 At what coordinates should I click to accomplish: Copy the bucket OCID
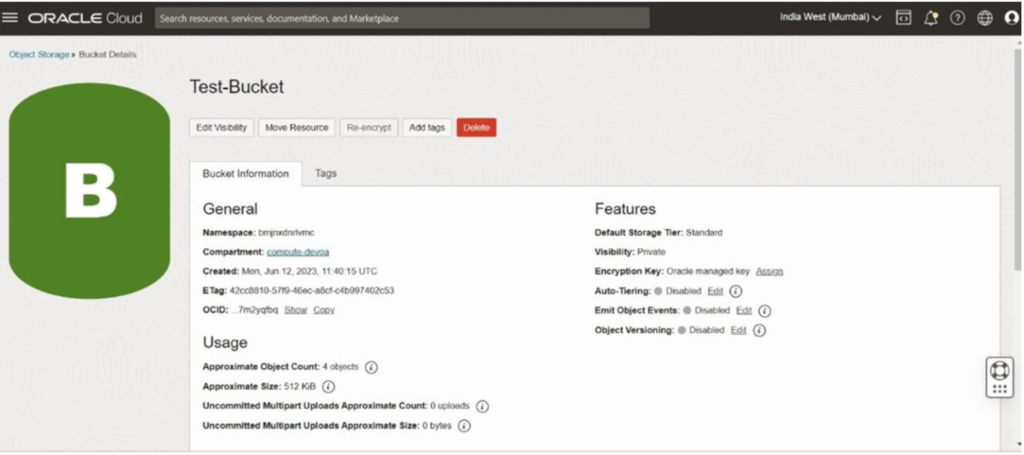(324, 310)
